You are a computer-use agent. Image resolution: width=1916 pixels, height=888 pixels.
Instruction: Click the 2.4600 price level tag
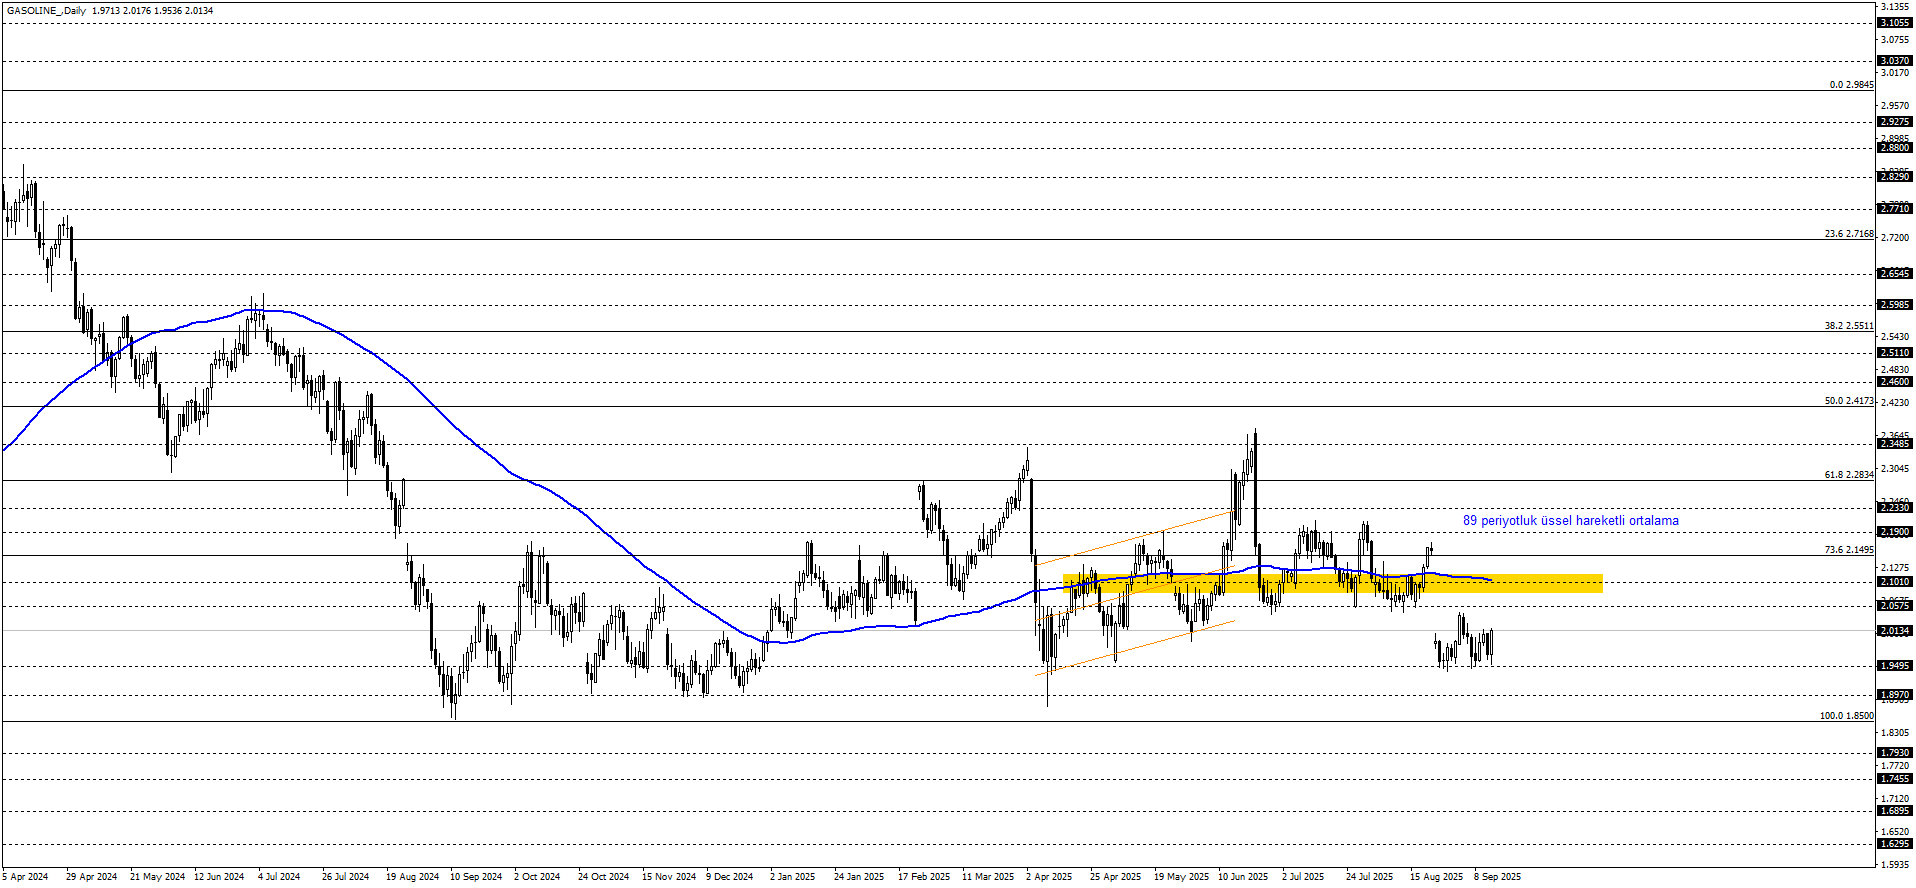(x=1895, y=382)
